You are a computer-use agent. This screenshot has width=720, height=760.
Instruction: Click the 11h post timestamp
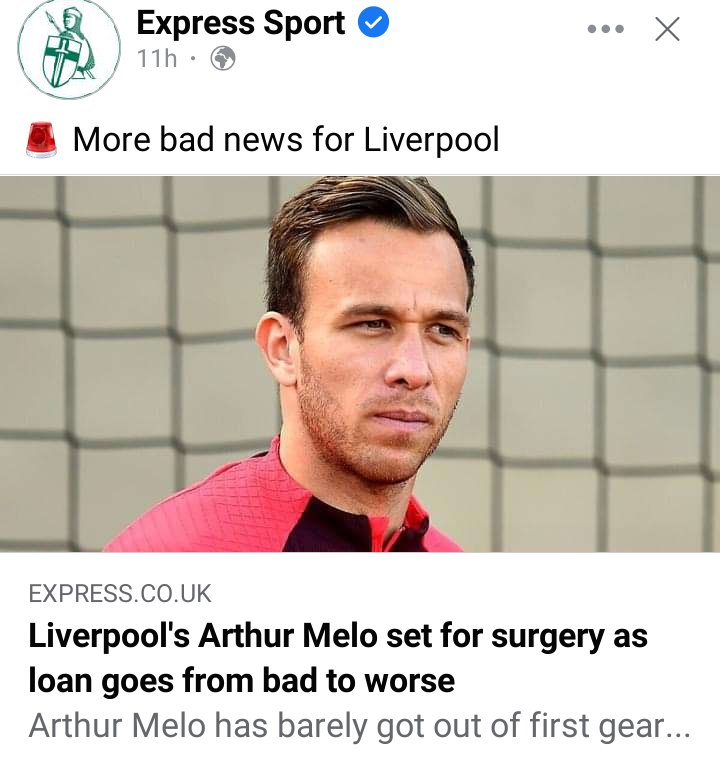pos(157,59)
